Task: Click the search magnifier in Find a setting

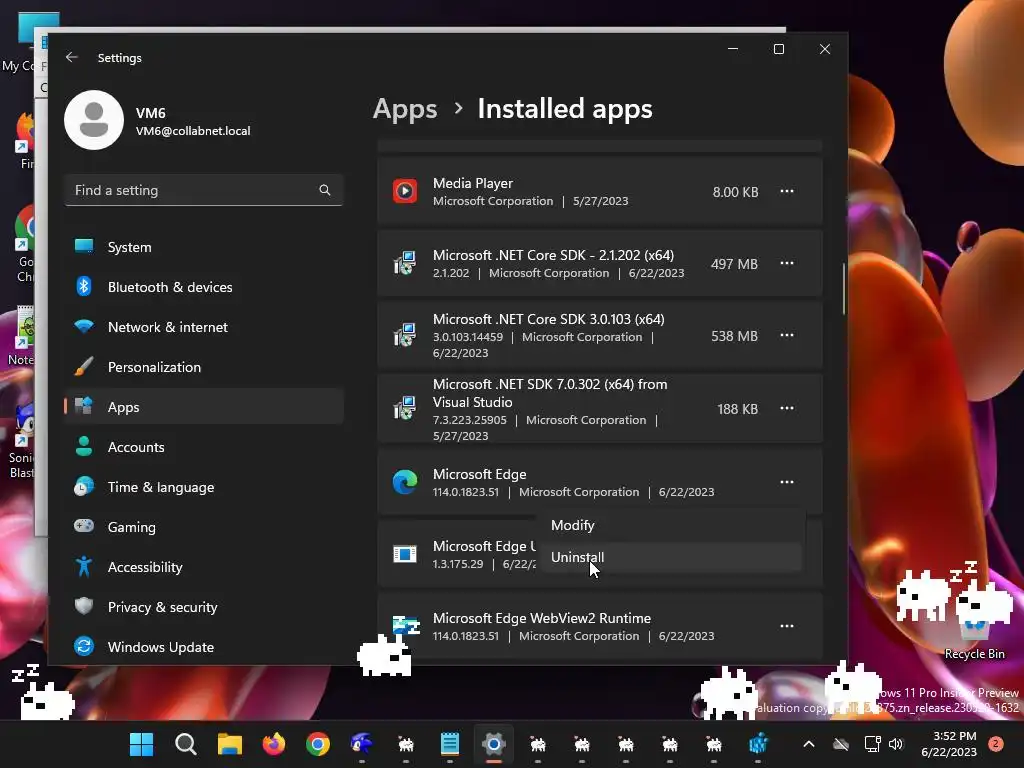Action: pyautogui.click(x=325, y=190)
